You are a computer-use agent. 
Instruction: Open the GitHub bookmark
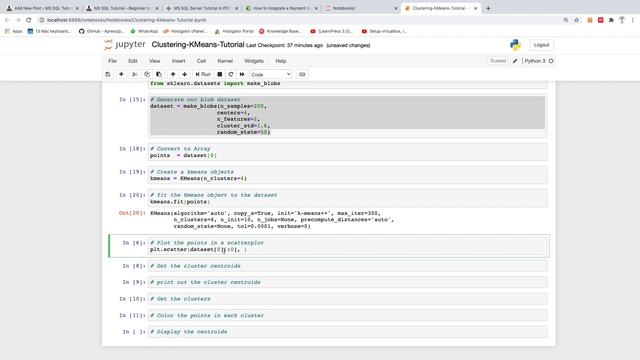[102, 31]
